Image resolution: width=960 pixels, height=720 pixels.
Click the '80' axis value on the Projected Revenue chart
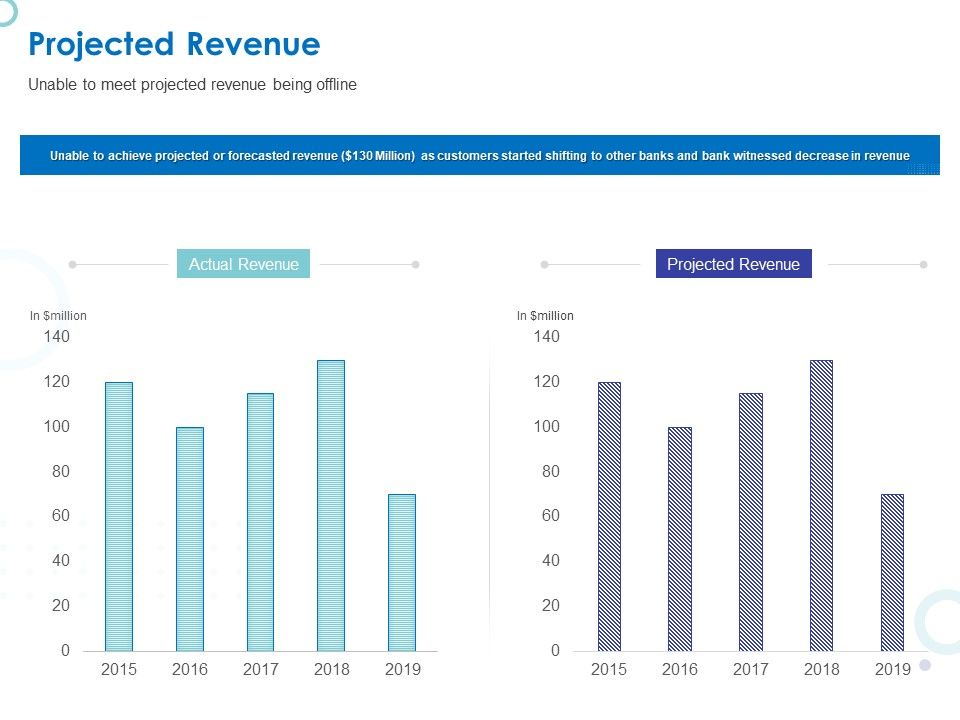point(550,471)
